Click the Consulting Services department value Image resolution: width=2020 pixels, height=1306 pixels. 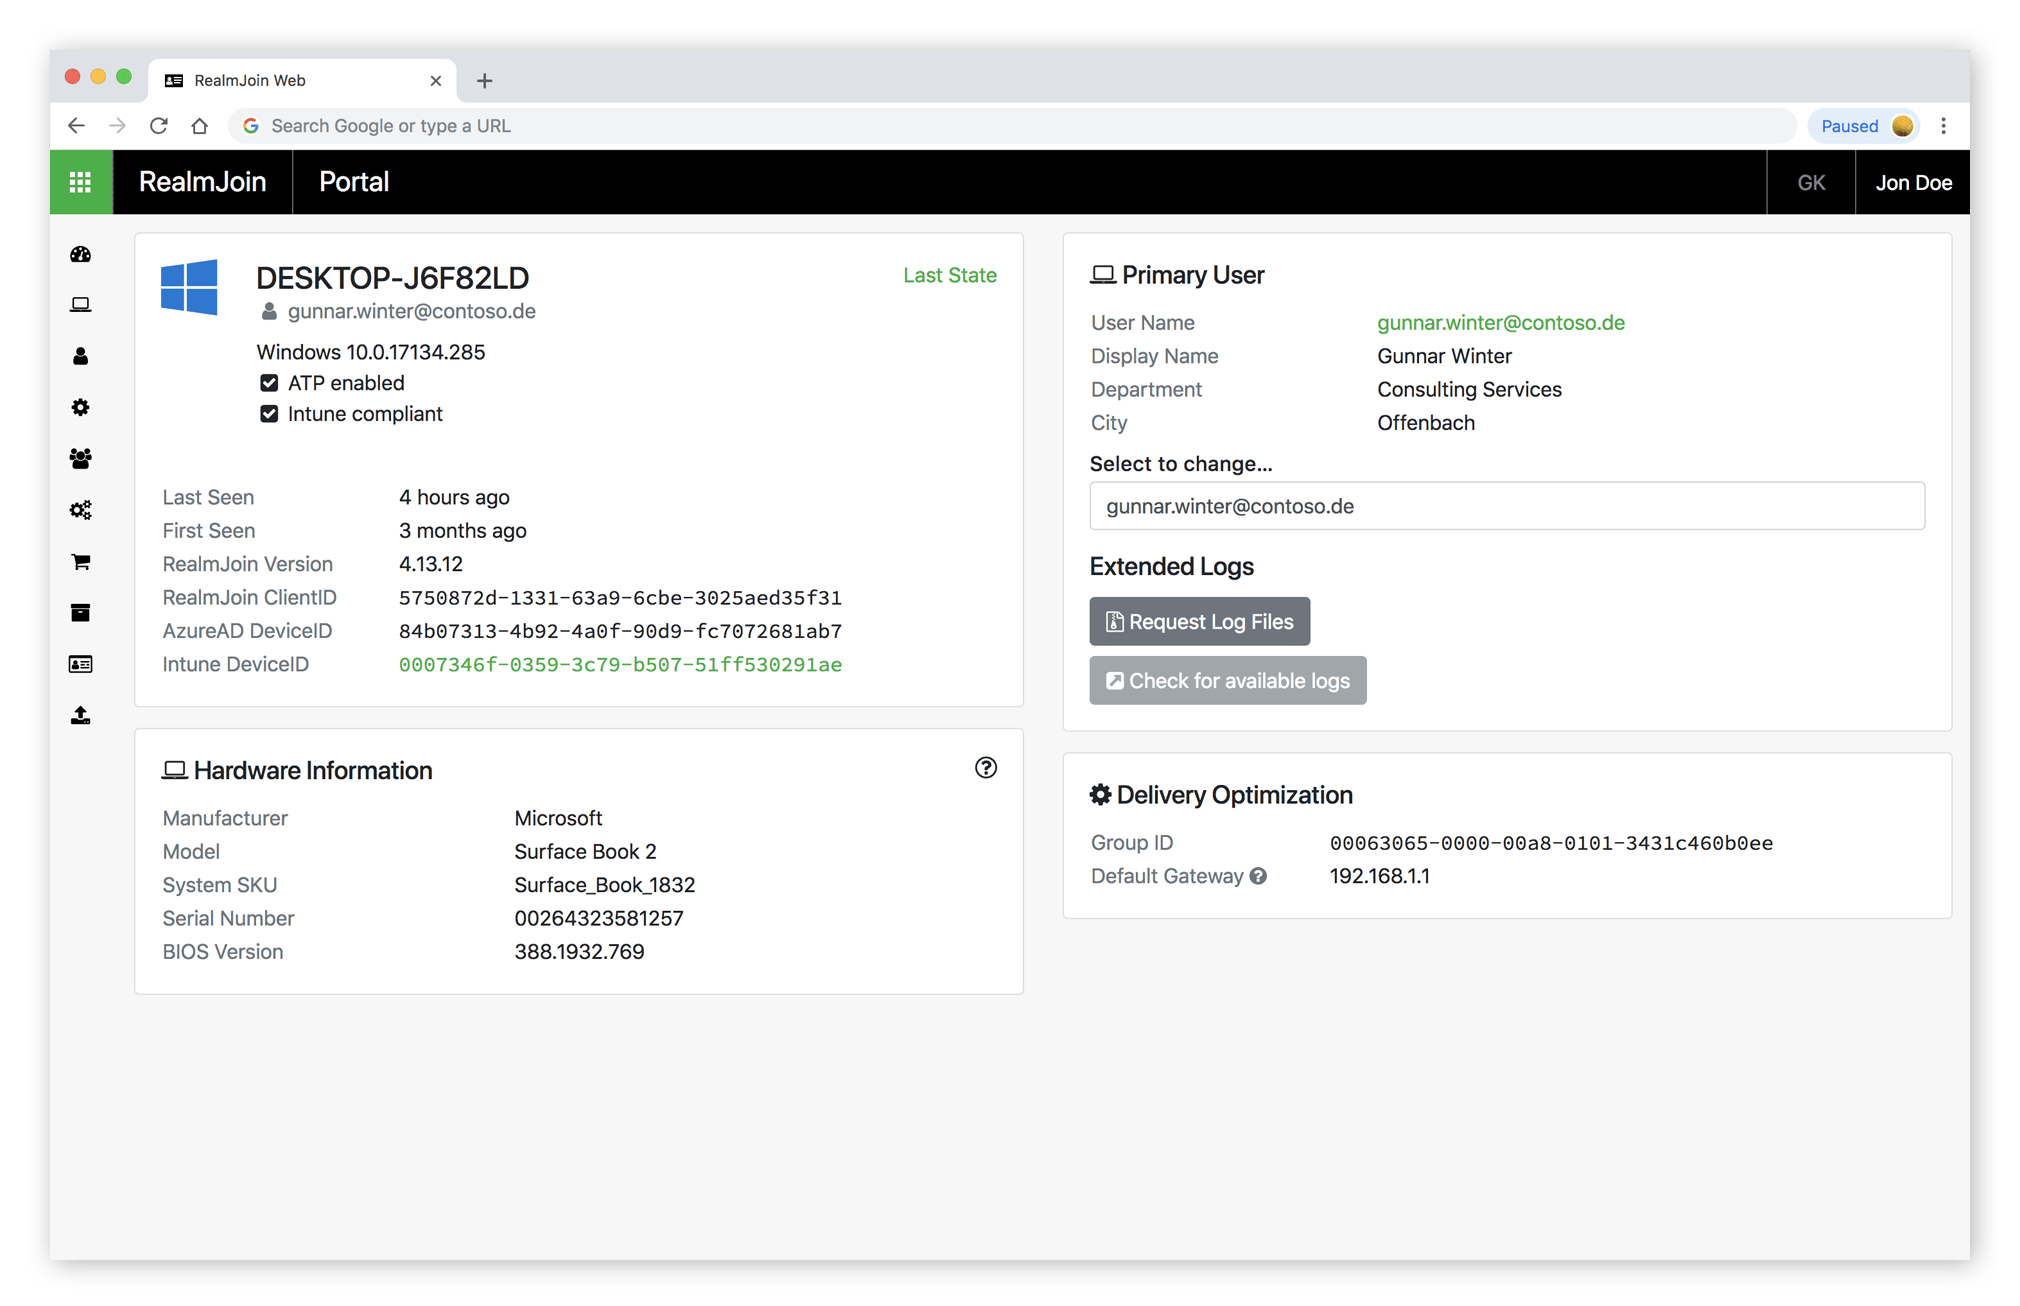click(1469, 390)
